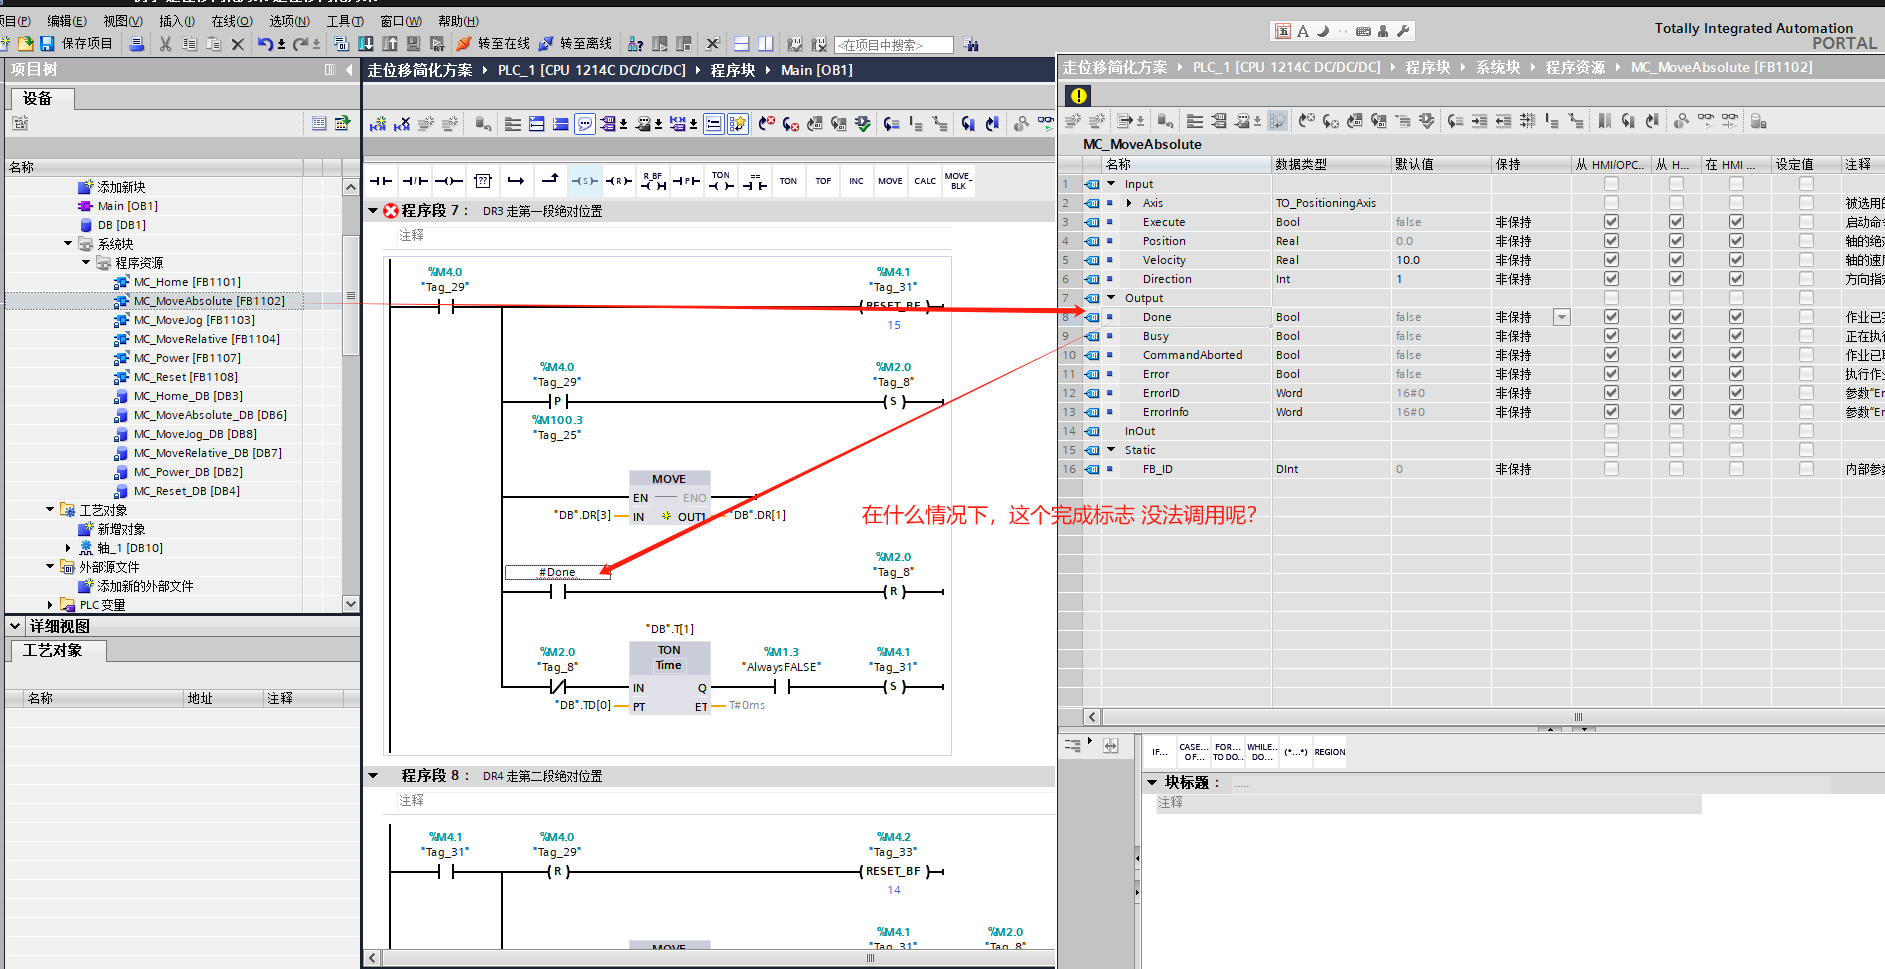The image size is (1885, 969).
Task: Collapse the Output section in interface table
Action: click(x=1111, y=298)
